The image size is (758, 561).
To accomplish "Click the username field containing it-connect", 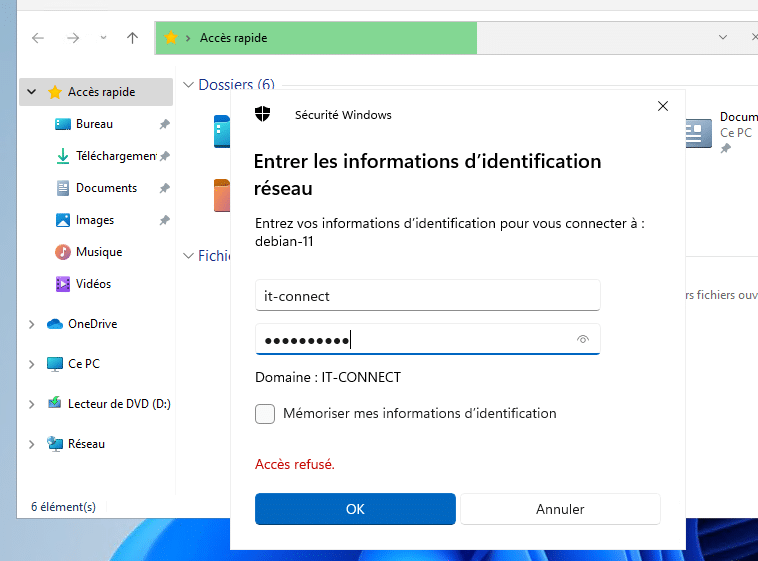I will [x=427, y=296].
